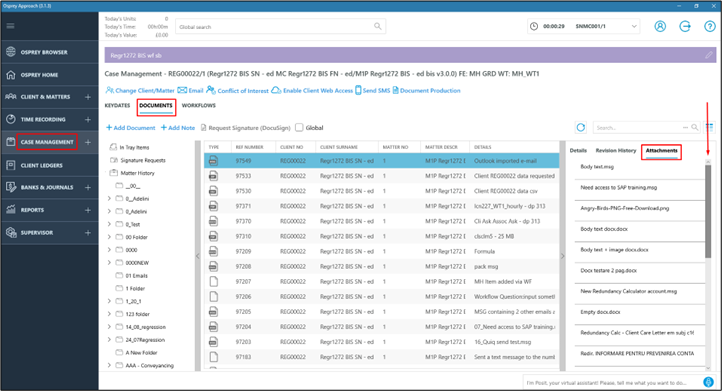Click the Email link
Screen dimensions: 722x391
coord(191,90)
